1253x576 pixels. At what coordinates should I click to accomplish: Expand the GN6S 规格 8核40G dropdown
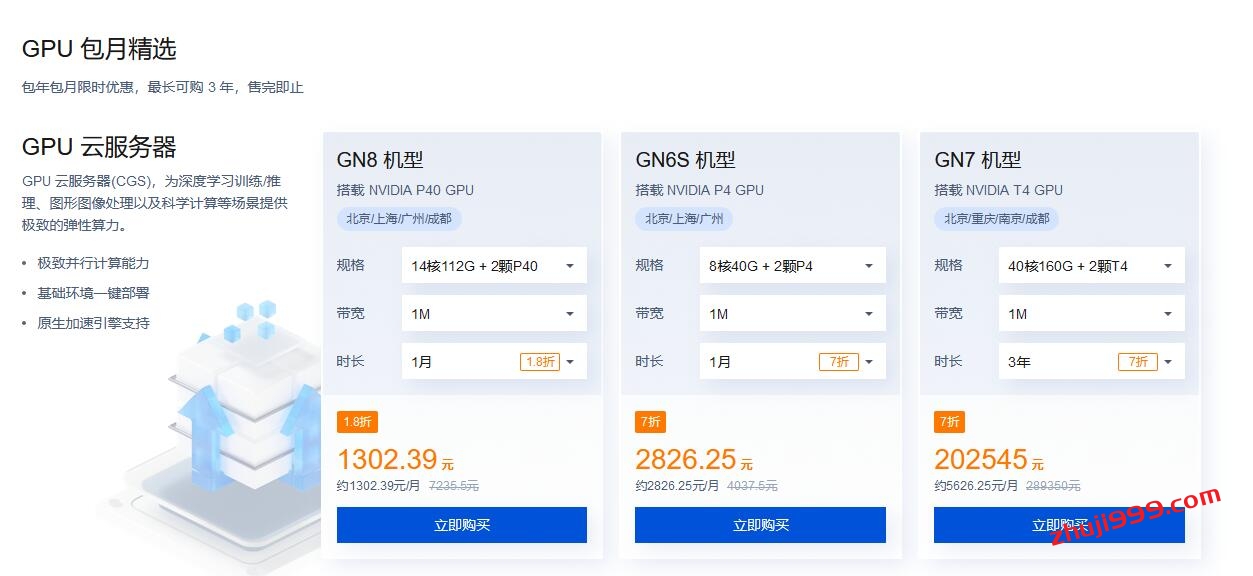[x=792, y=266]
